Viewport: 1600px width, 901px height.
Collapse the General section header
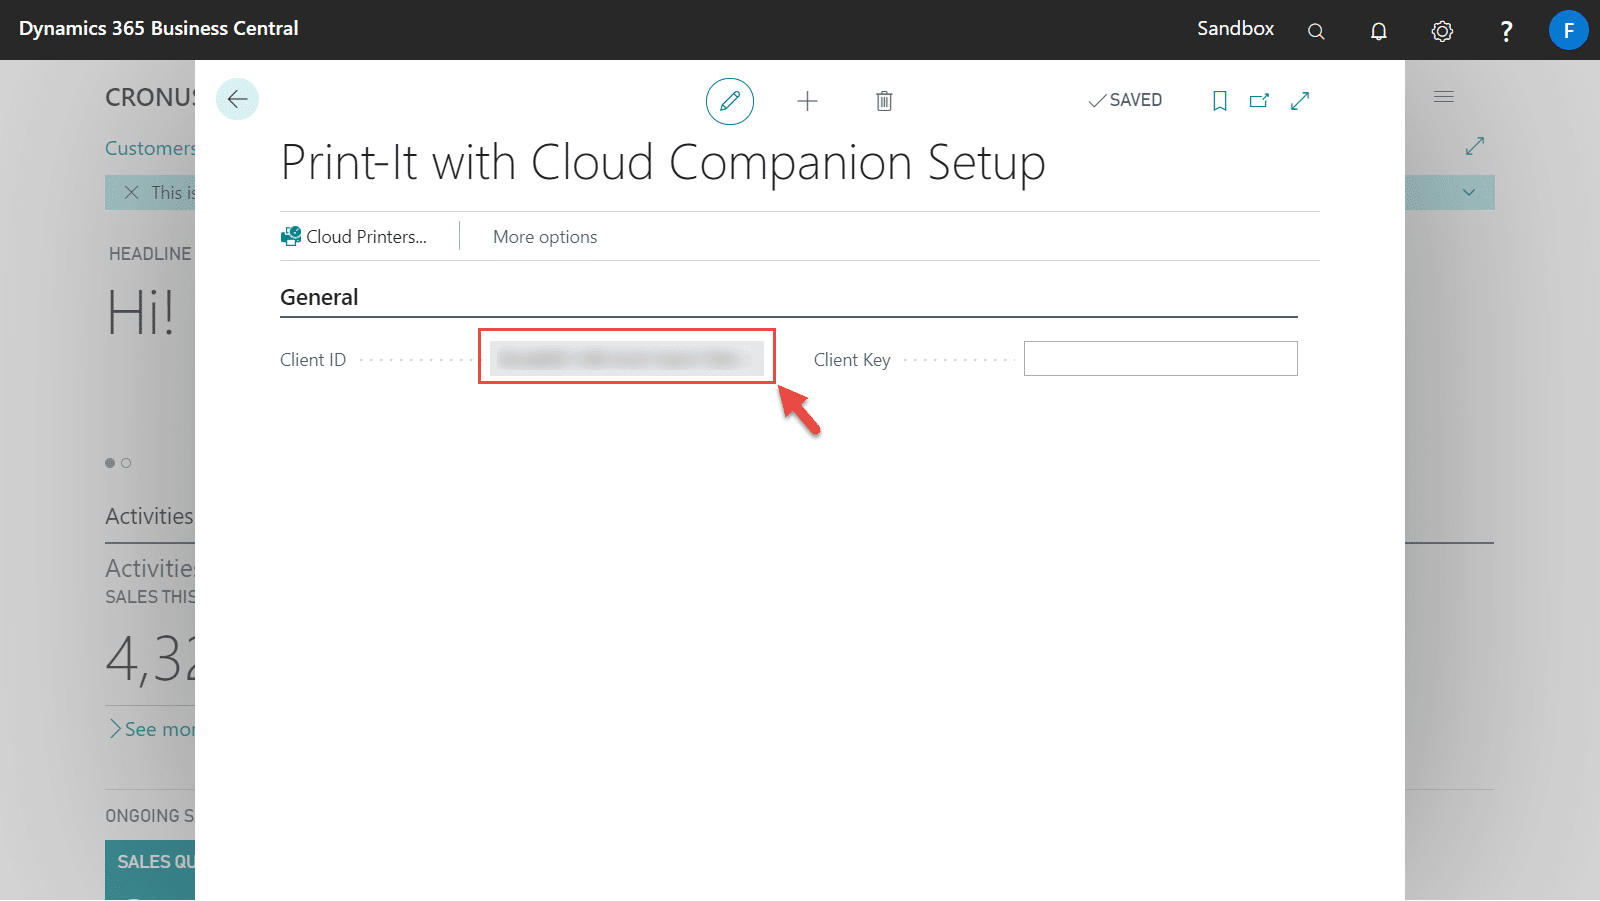pos(319,297)
